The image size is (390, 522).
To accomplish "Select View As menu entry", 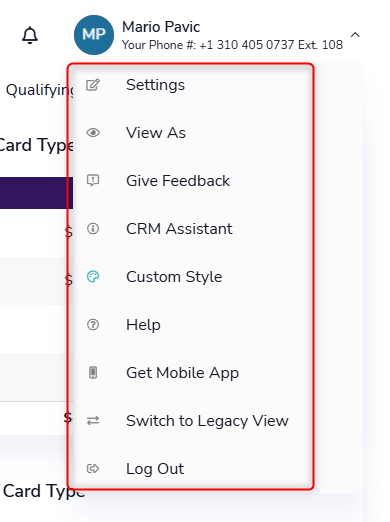I will tap(190, 133).
